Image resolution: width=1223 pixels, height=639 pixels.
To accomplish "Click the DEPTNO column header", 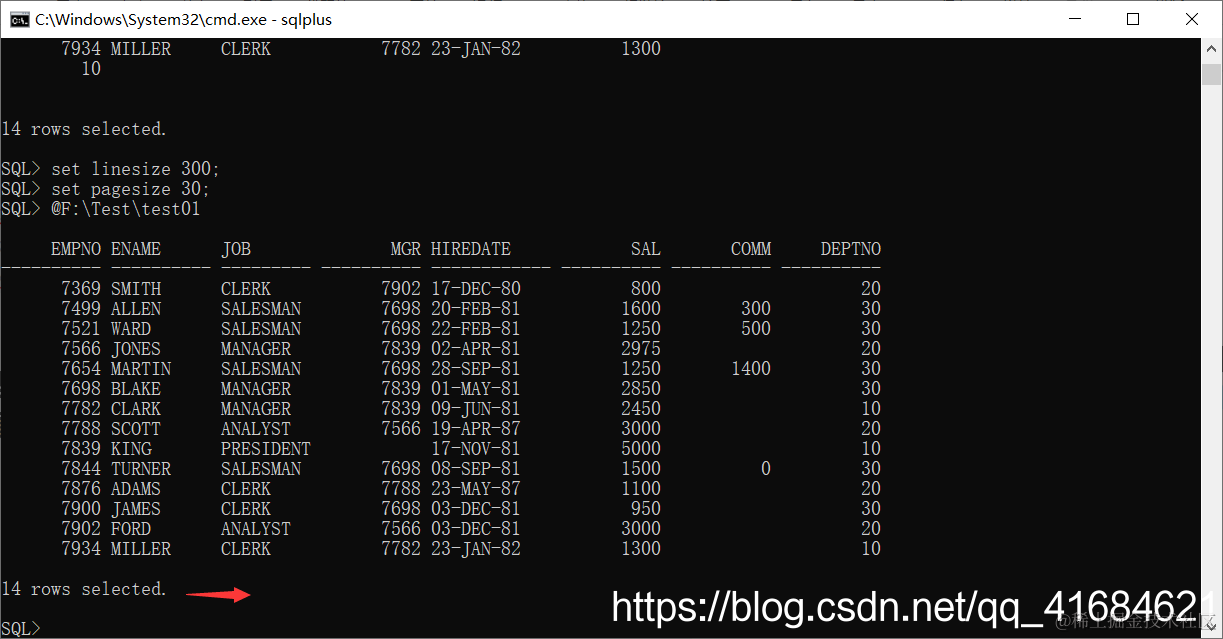I will click(x=851, y=249).
